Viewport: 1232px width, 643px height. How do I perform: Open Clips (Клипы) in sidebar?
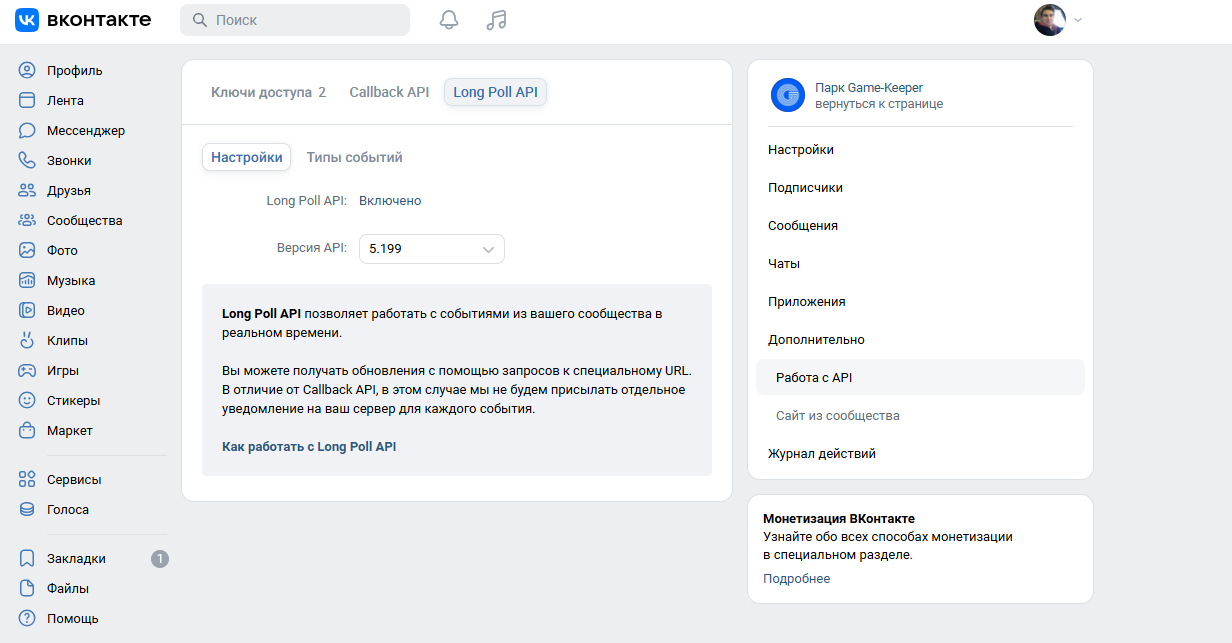pyautogui.click(x=67, y=341)
